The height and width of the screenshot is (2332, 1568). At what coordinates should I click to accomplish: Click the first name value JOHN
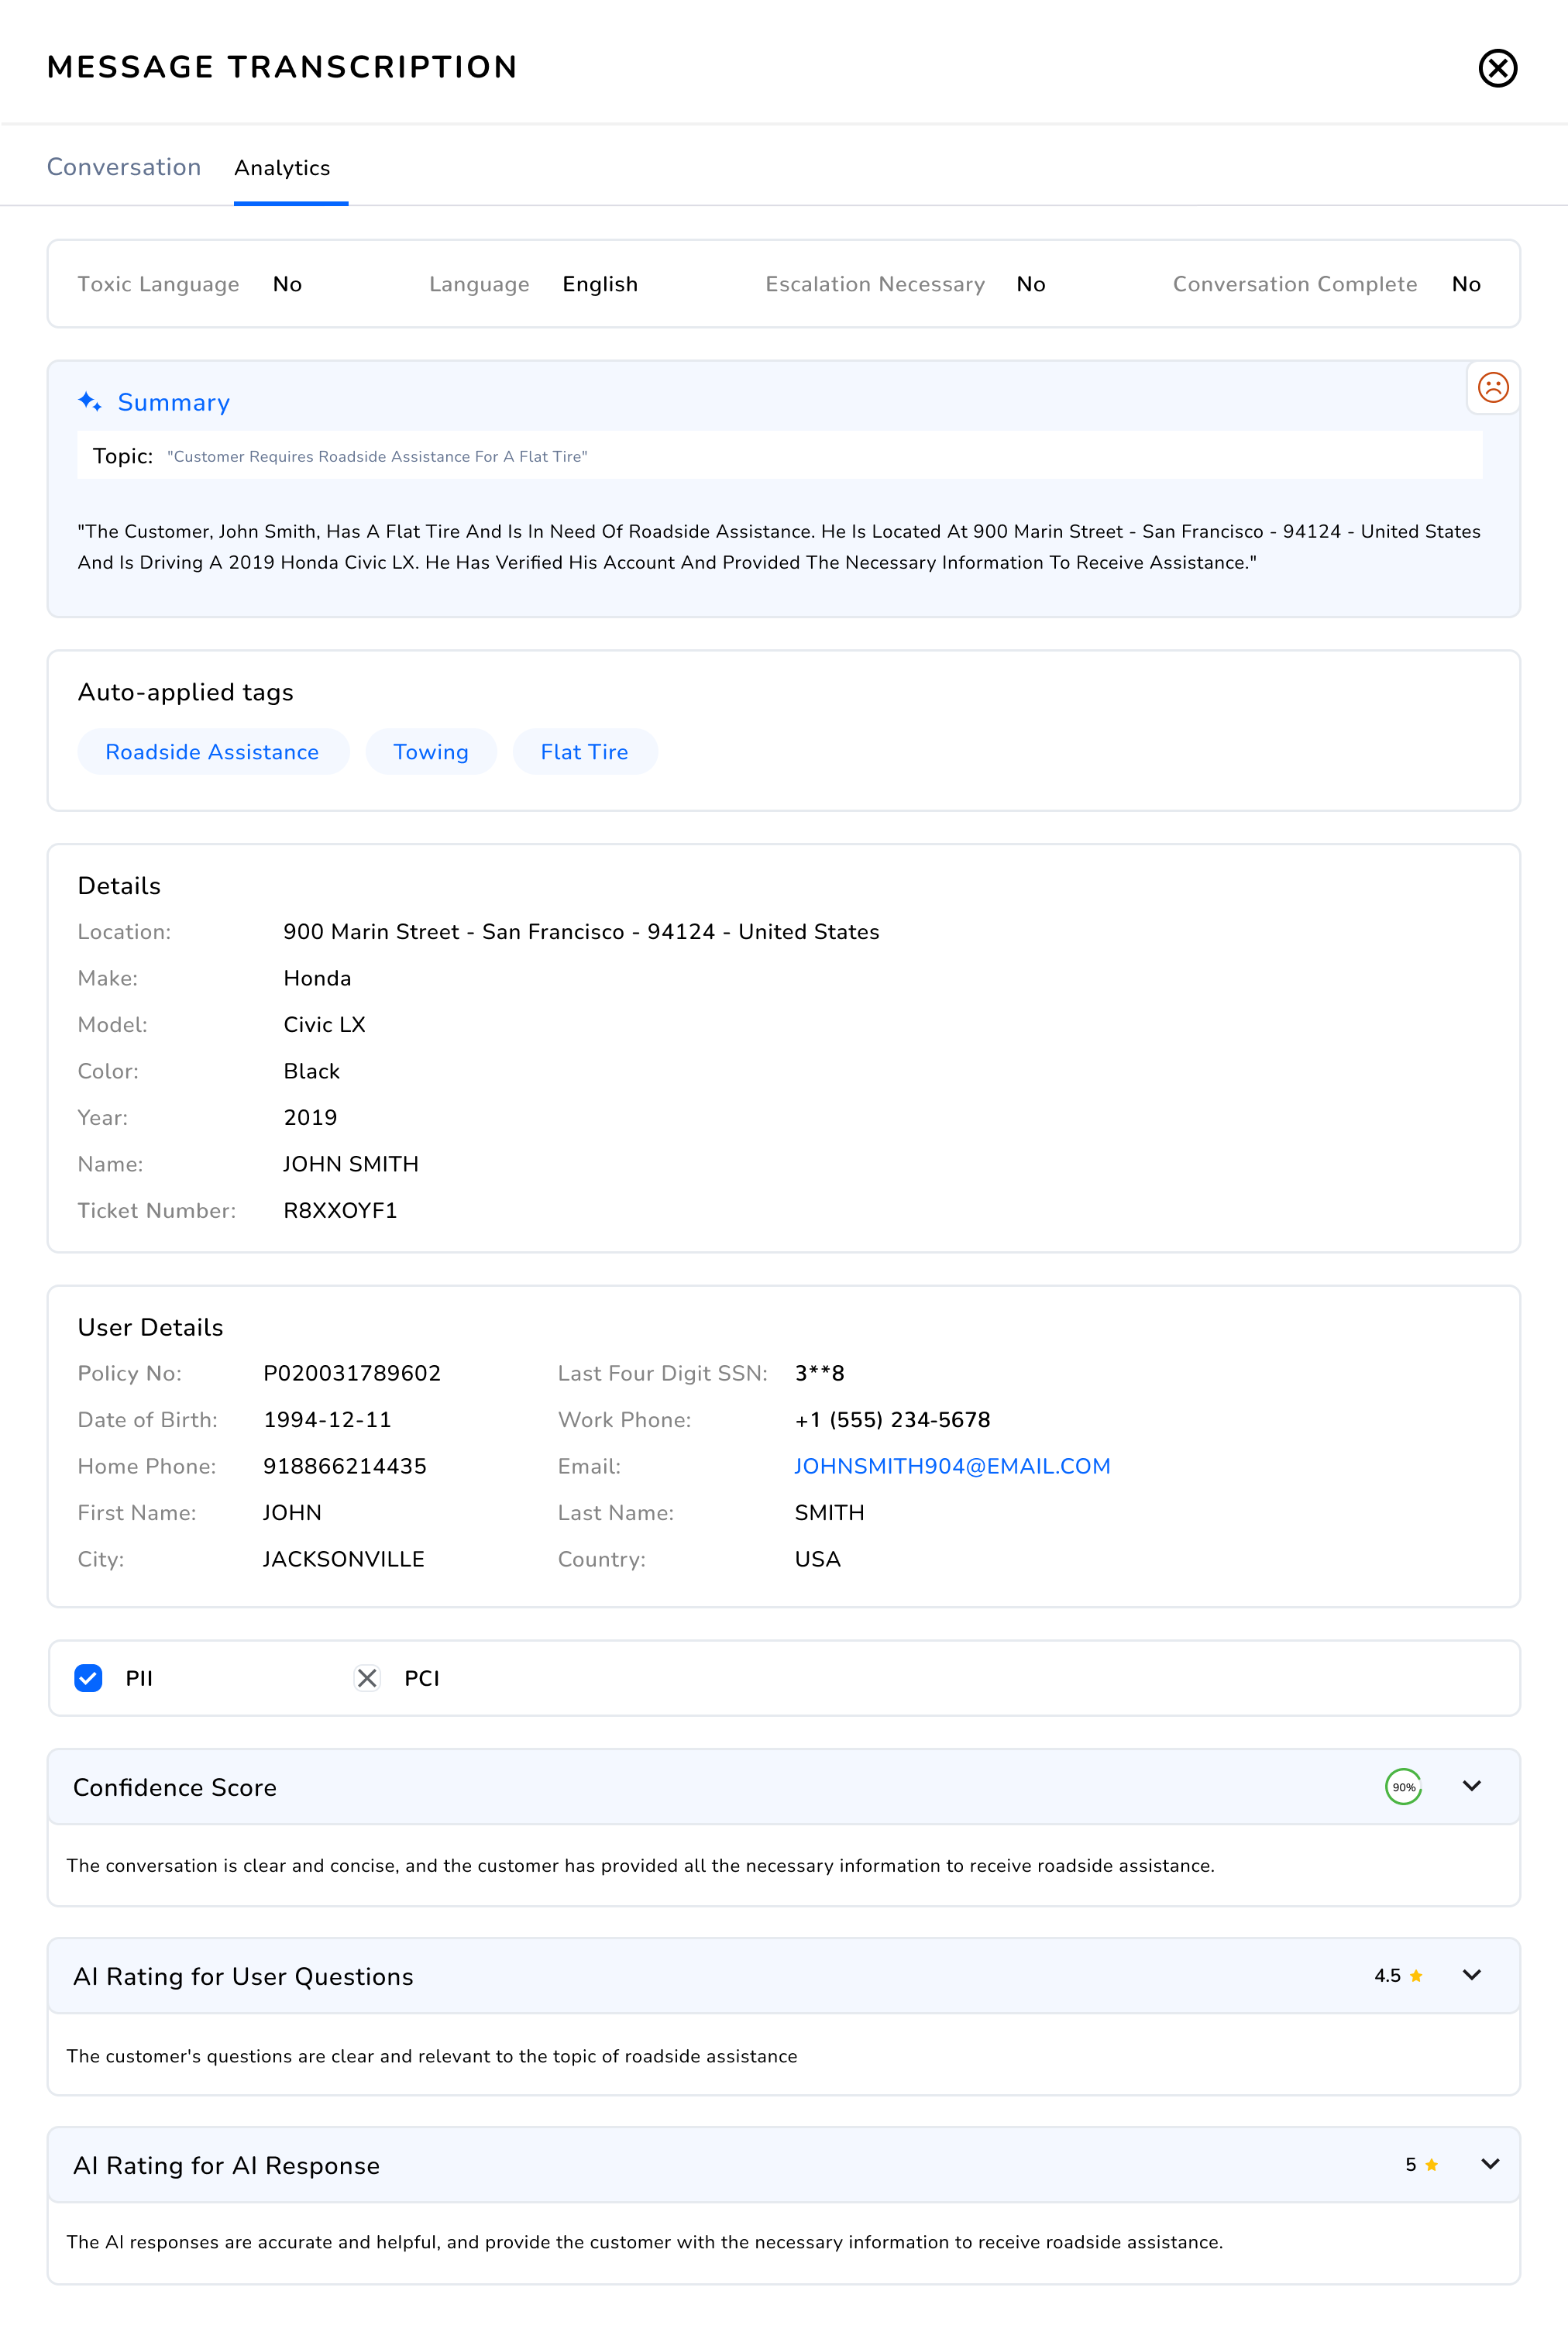tap(292, 1512)
